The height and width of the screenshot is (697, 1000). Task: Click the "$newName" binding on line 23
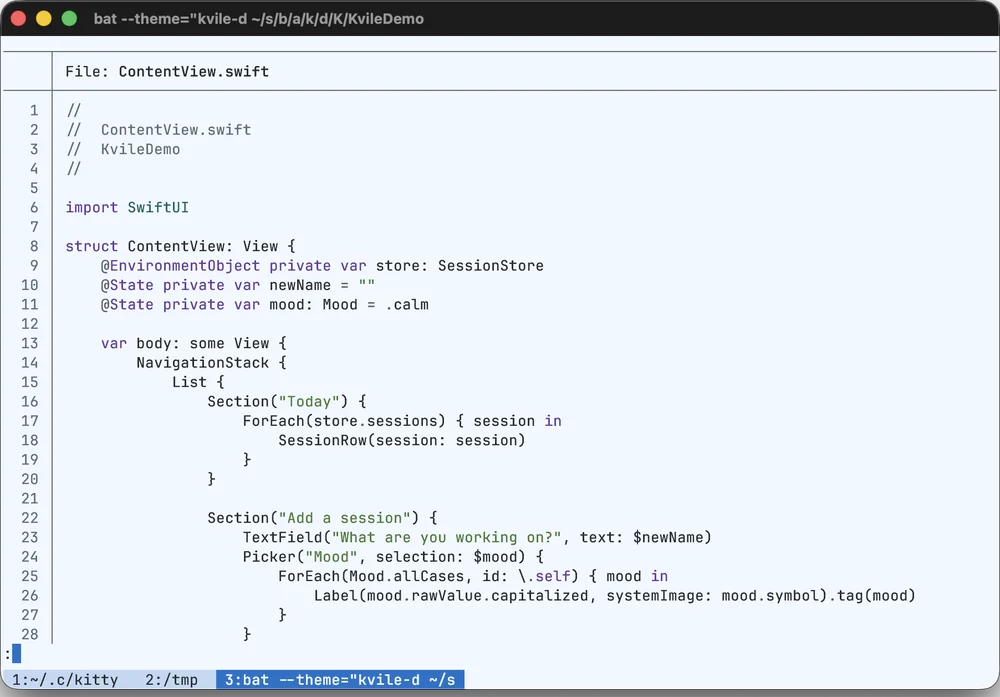(x=668, y=537)
